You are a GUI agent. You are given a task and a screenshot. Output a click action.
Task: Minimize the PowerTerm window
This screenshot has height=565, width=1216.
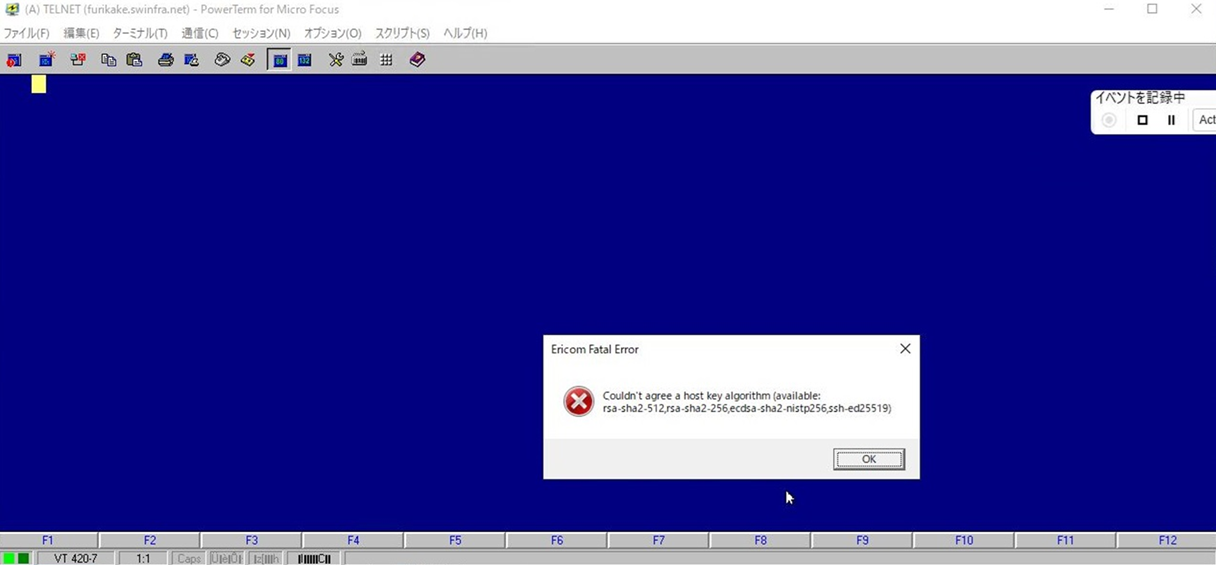(x=1109, y=9)
